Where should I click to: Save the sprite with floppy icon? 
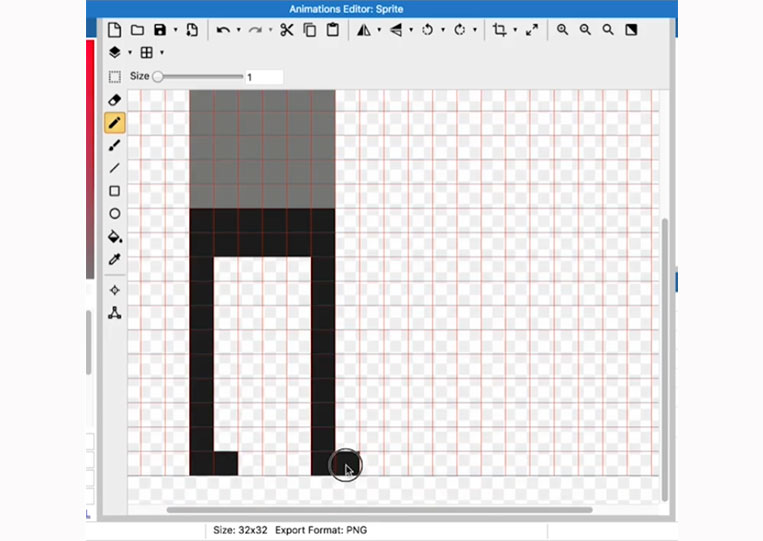(160, 30)
